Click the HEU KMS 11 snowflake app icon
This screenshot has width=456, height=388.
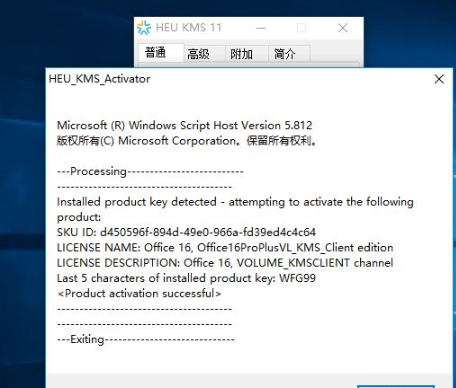(x=144, y=28)
